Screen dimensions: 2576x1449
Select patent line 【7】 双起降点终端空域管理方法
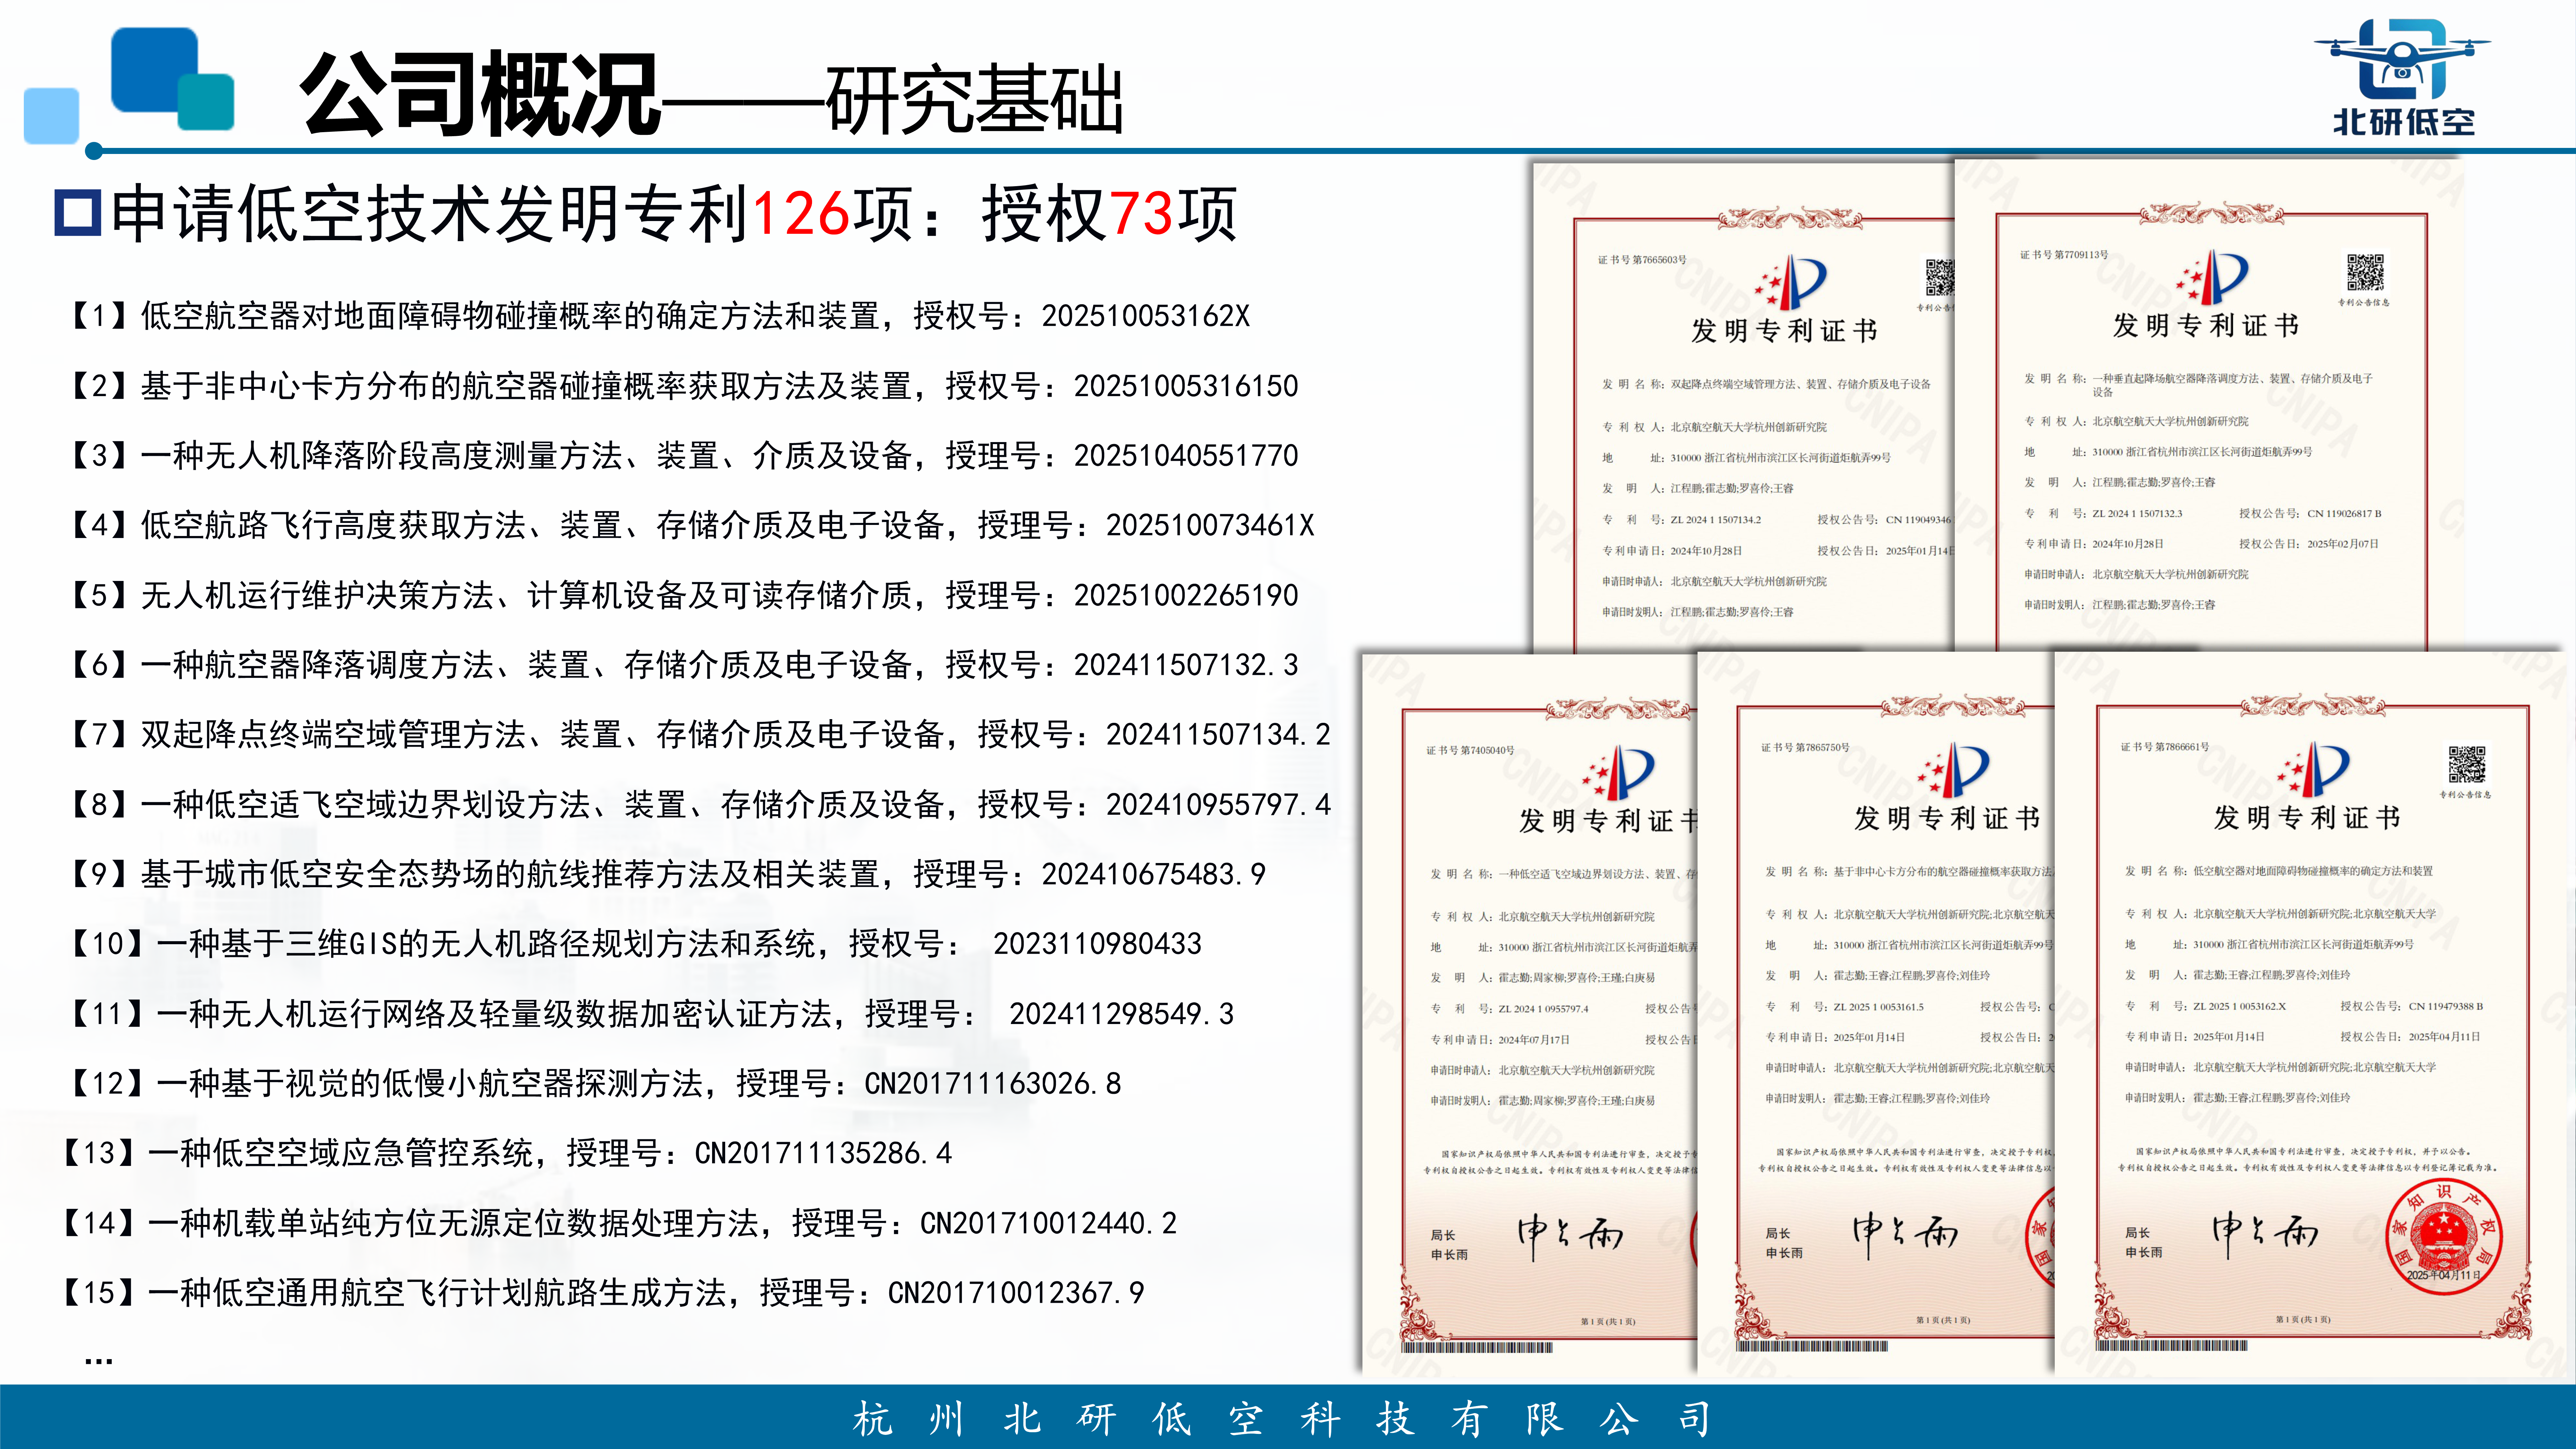(x=696, y=735)
